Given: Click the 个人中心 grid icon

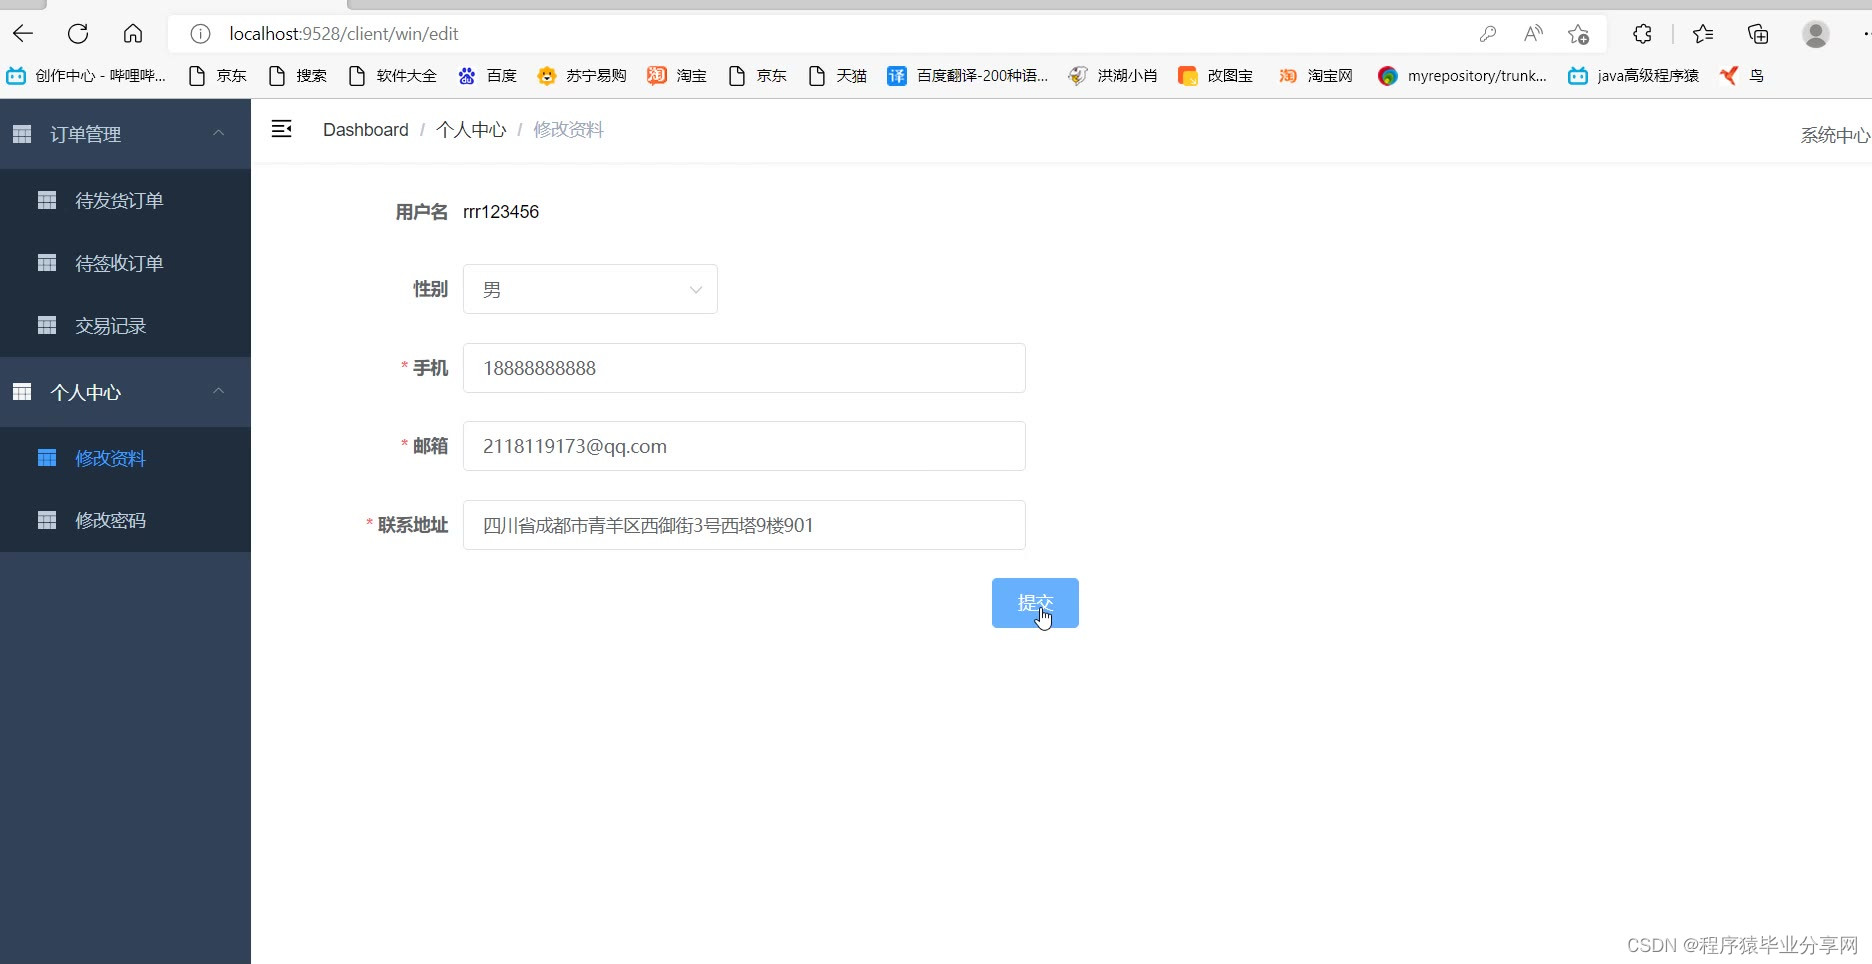Looking at the screenshot, I should point(22,392).
